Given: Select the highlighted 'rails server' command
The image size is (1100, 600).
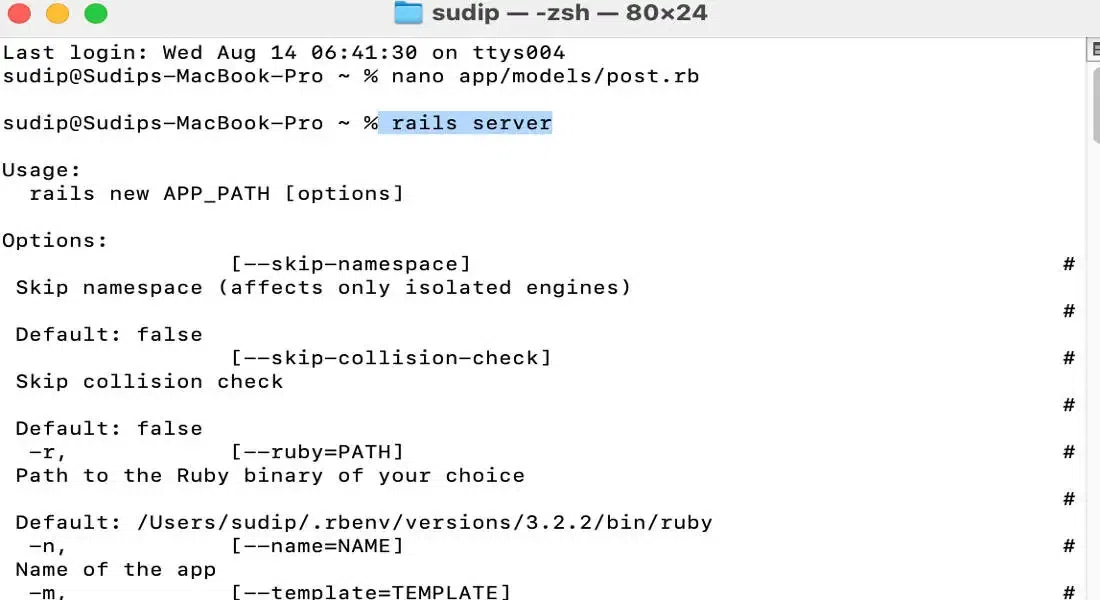Looking at the screenshot, I should (x=465, y=123).
